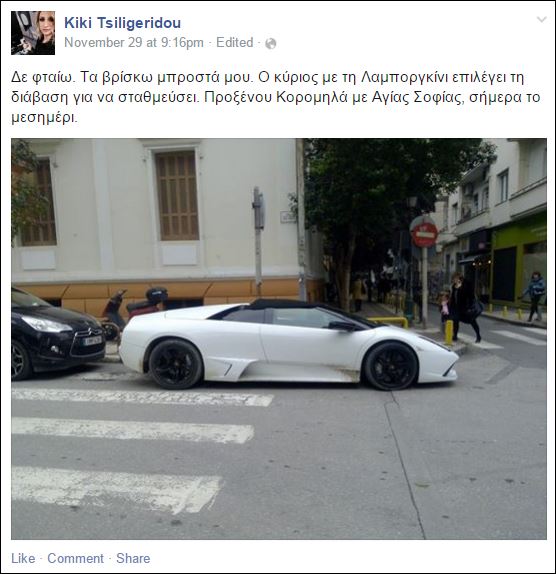The width and height of the screenshot is (556, 574).
Task: Open the Kiki Tsiligeridou profile name link
Action: 123,23
